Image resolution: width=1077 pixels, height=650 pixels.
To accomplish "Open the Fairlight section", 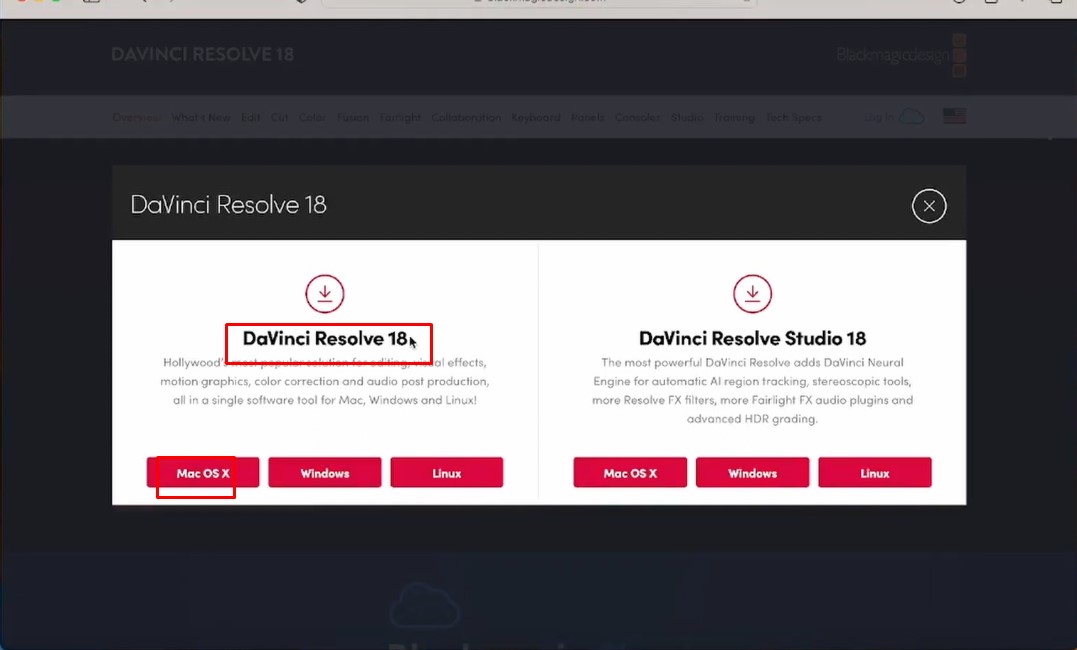I will click(400, 117).
